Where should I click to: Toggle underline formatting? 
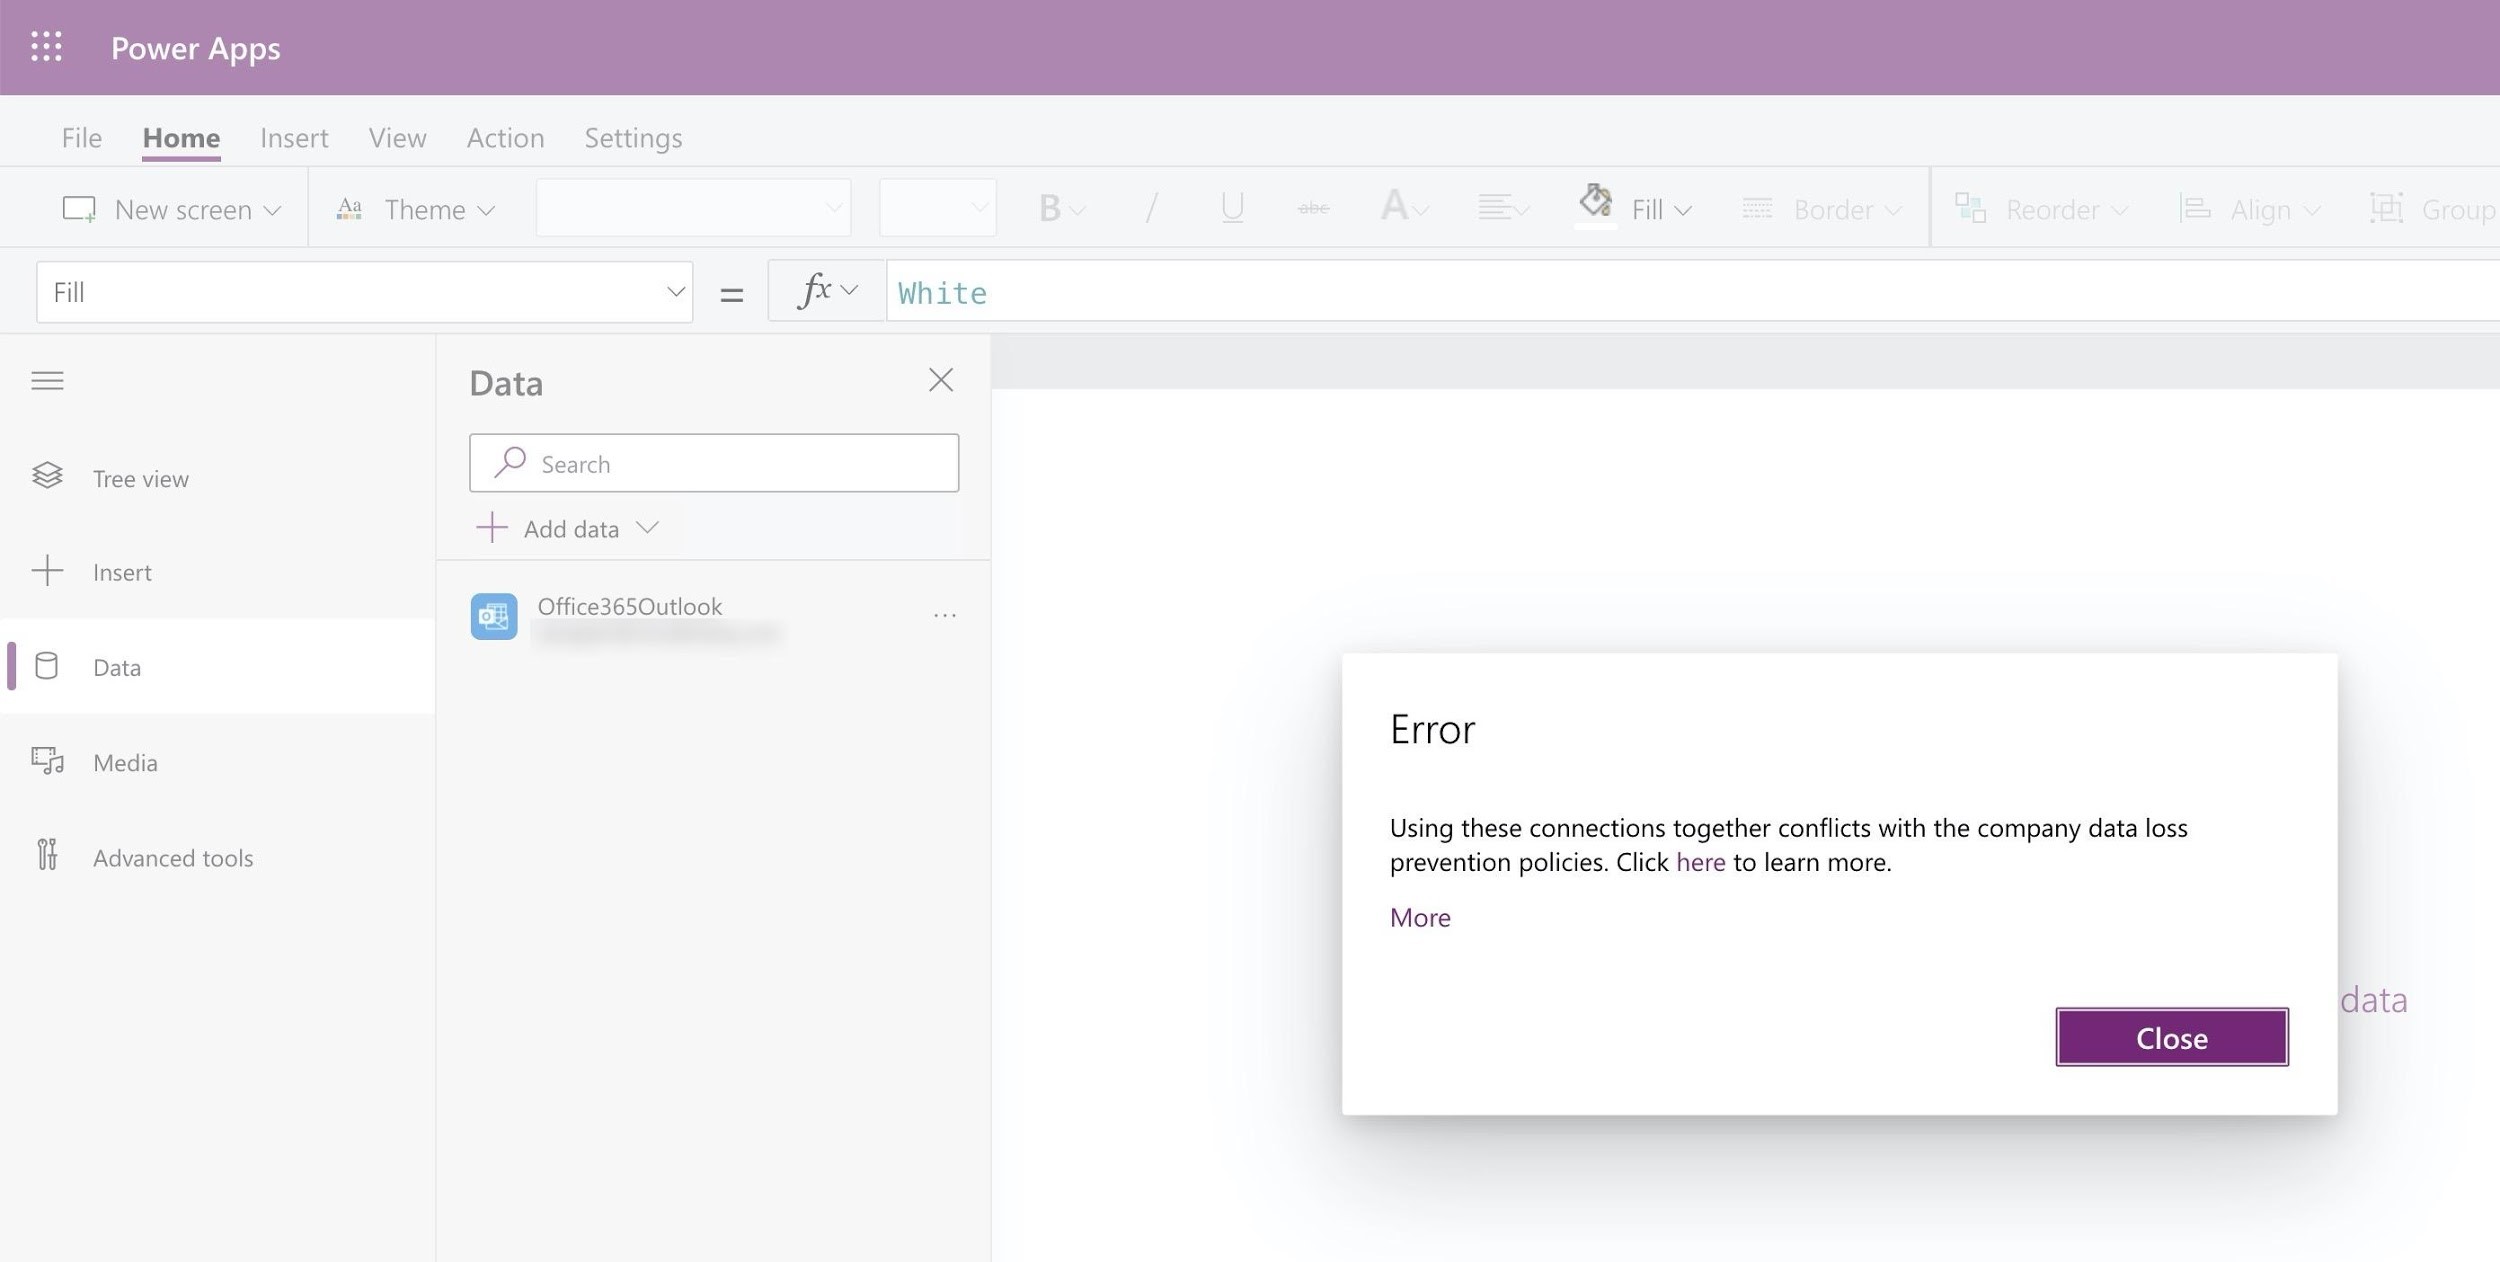(x=1232, y=208)
